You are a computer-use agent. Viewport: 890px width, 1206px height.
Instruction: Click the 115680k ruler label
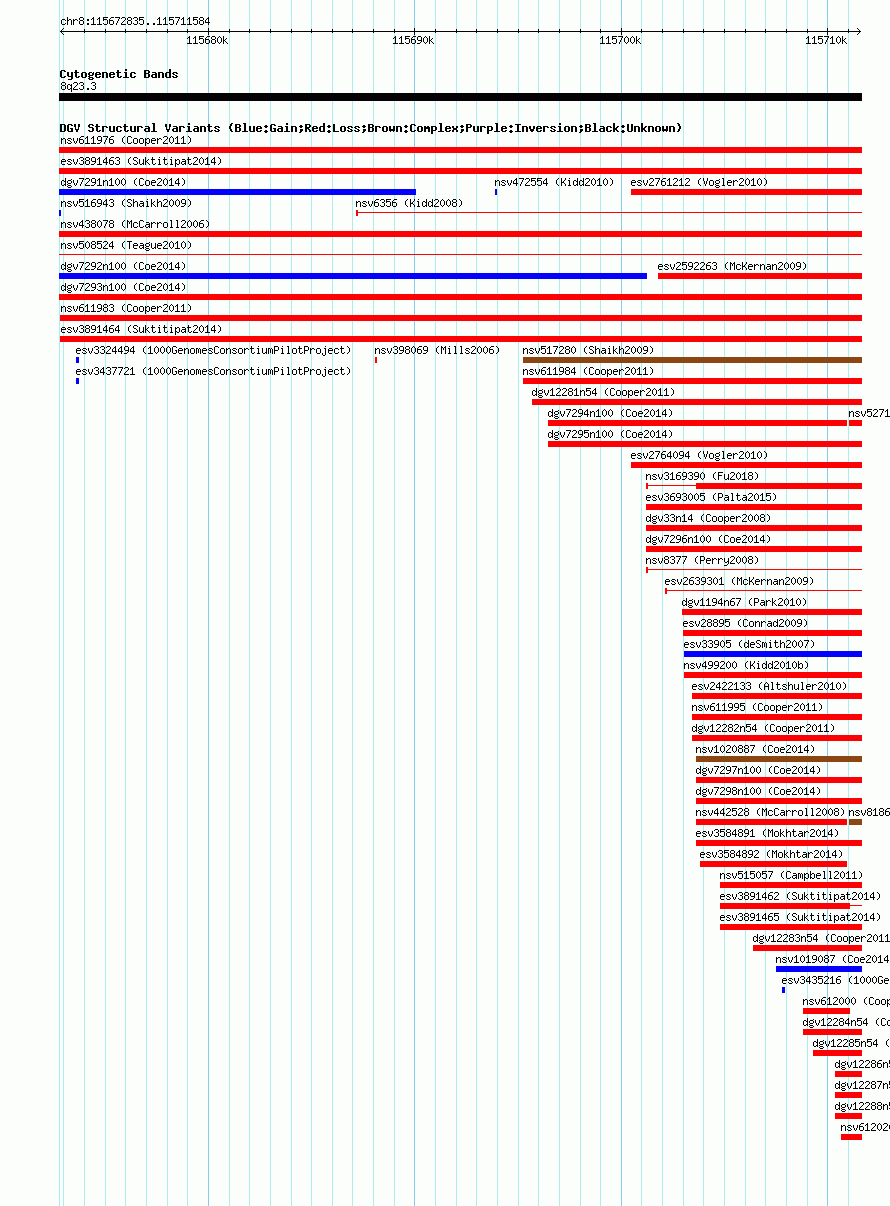207,40
